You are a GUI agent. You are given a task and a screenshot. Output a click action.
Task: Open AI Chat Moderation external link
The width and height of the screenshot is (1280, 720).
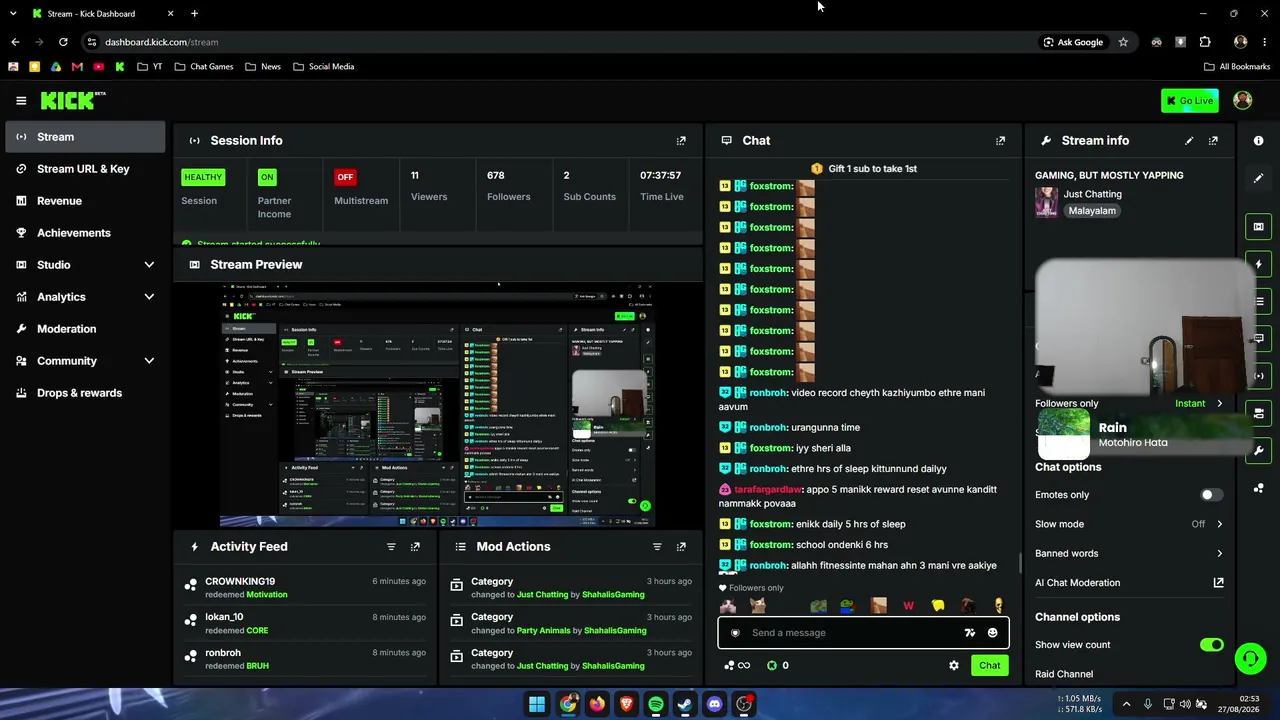1218,583
